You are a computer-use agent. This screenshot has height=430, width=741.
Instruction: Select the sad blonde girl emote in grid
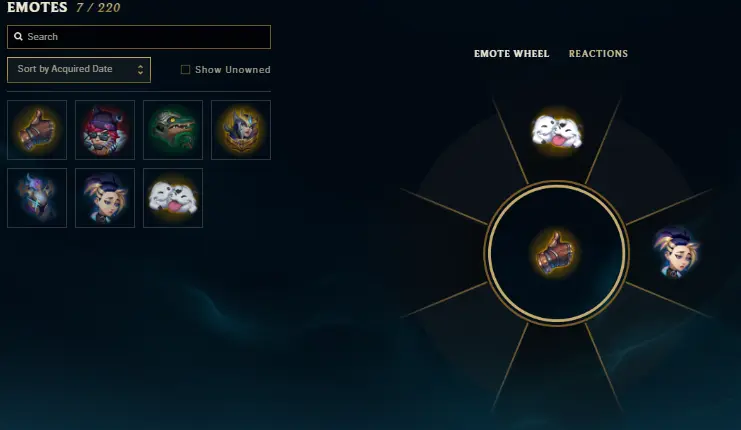(105, 198)
